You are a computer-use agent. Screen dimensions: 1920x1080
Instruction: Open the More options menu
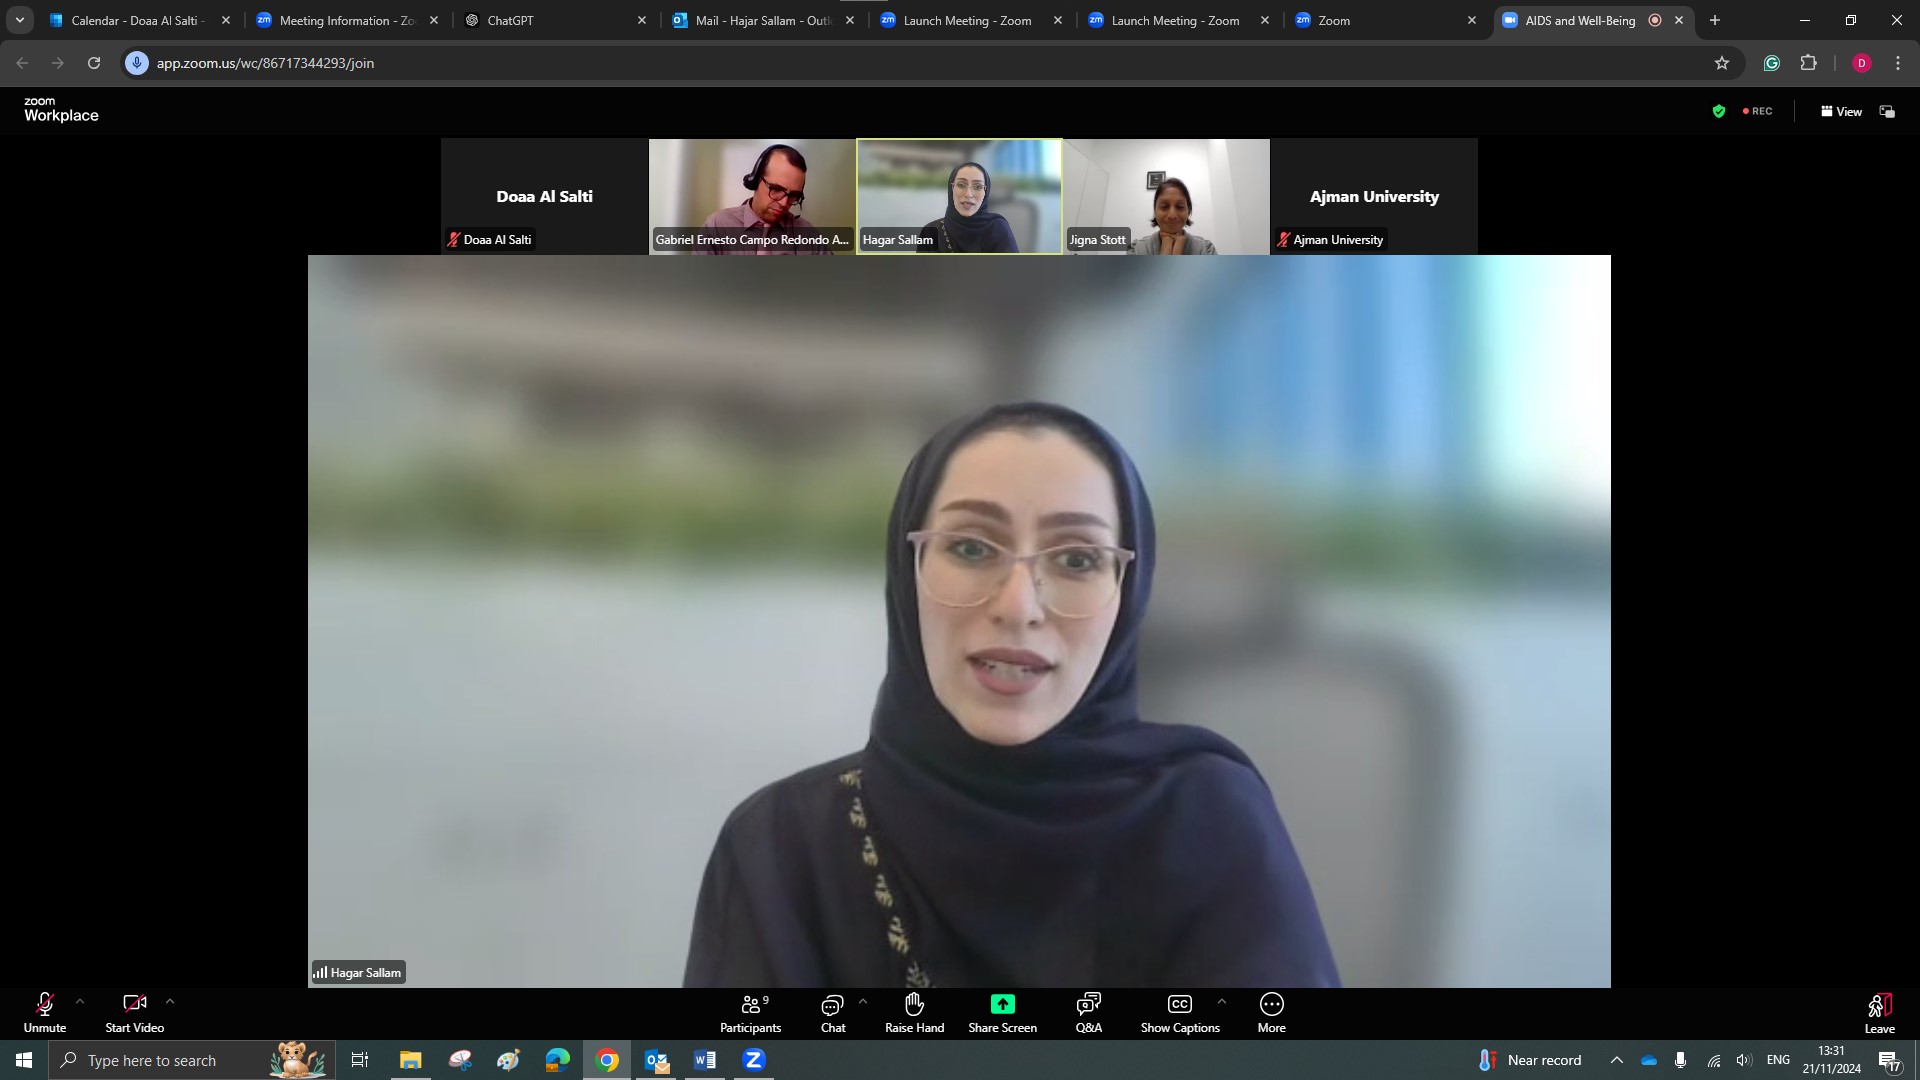click(1271, 1012)
